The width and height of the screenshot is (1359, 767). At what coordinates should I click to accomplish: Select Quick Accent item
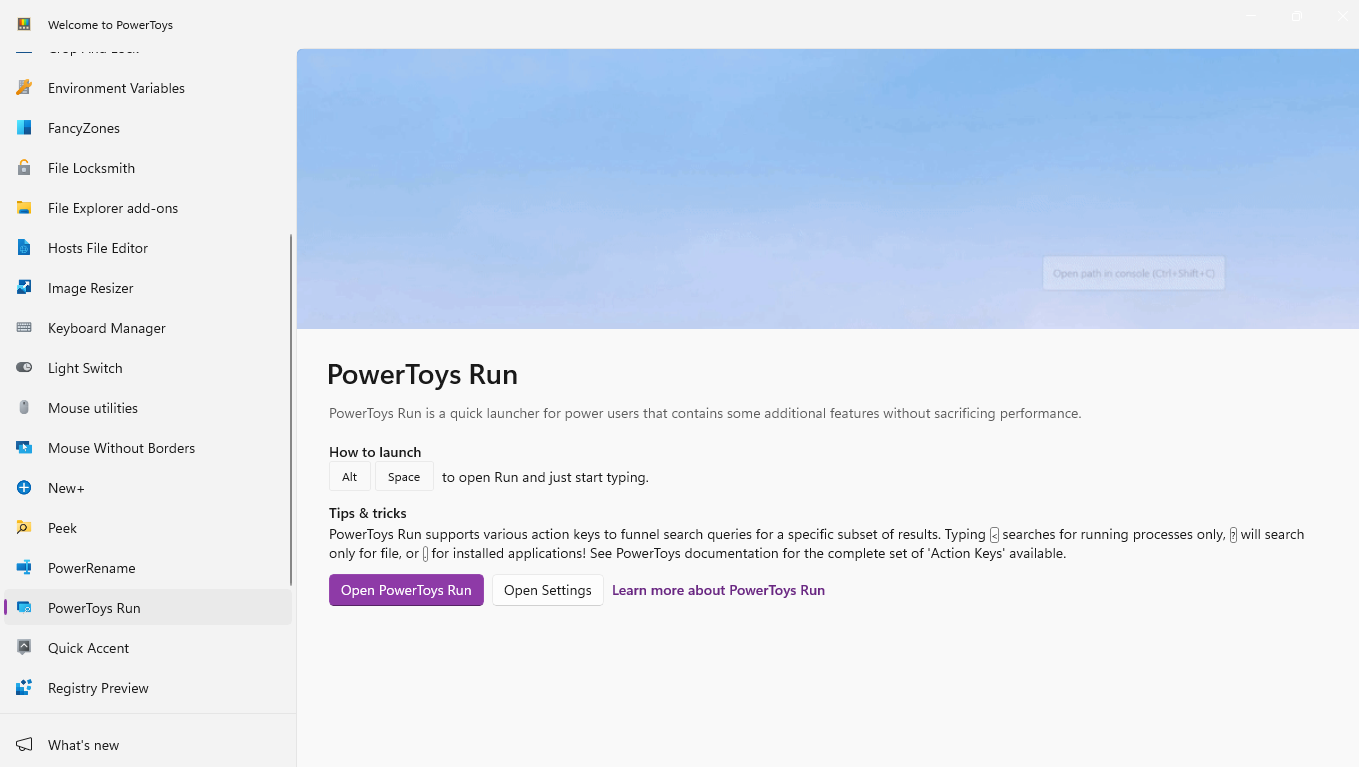(x=148, y=648)
